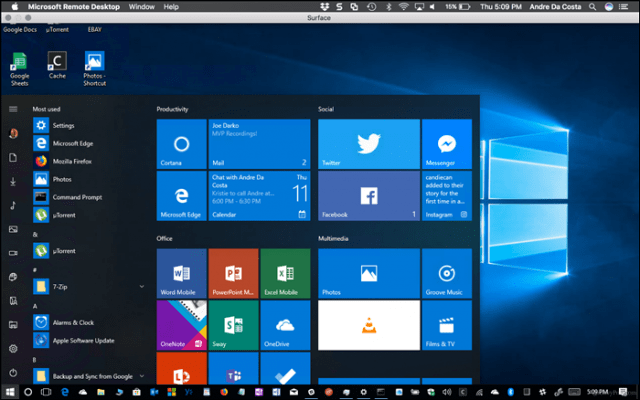Open File Explorer on Windows taskbar

tap(100, 392)
